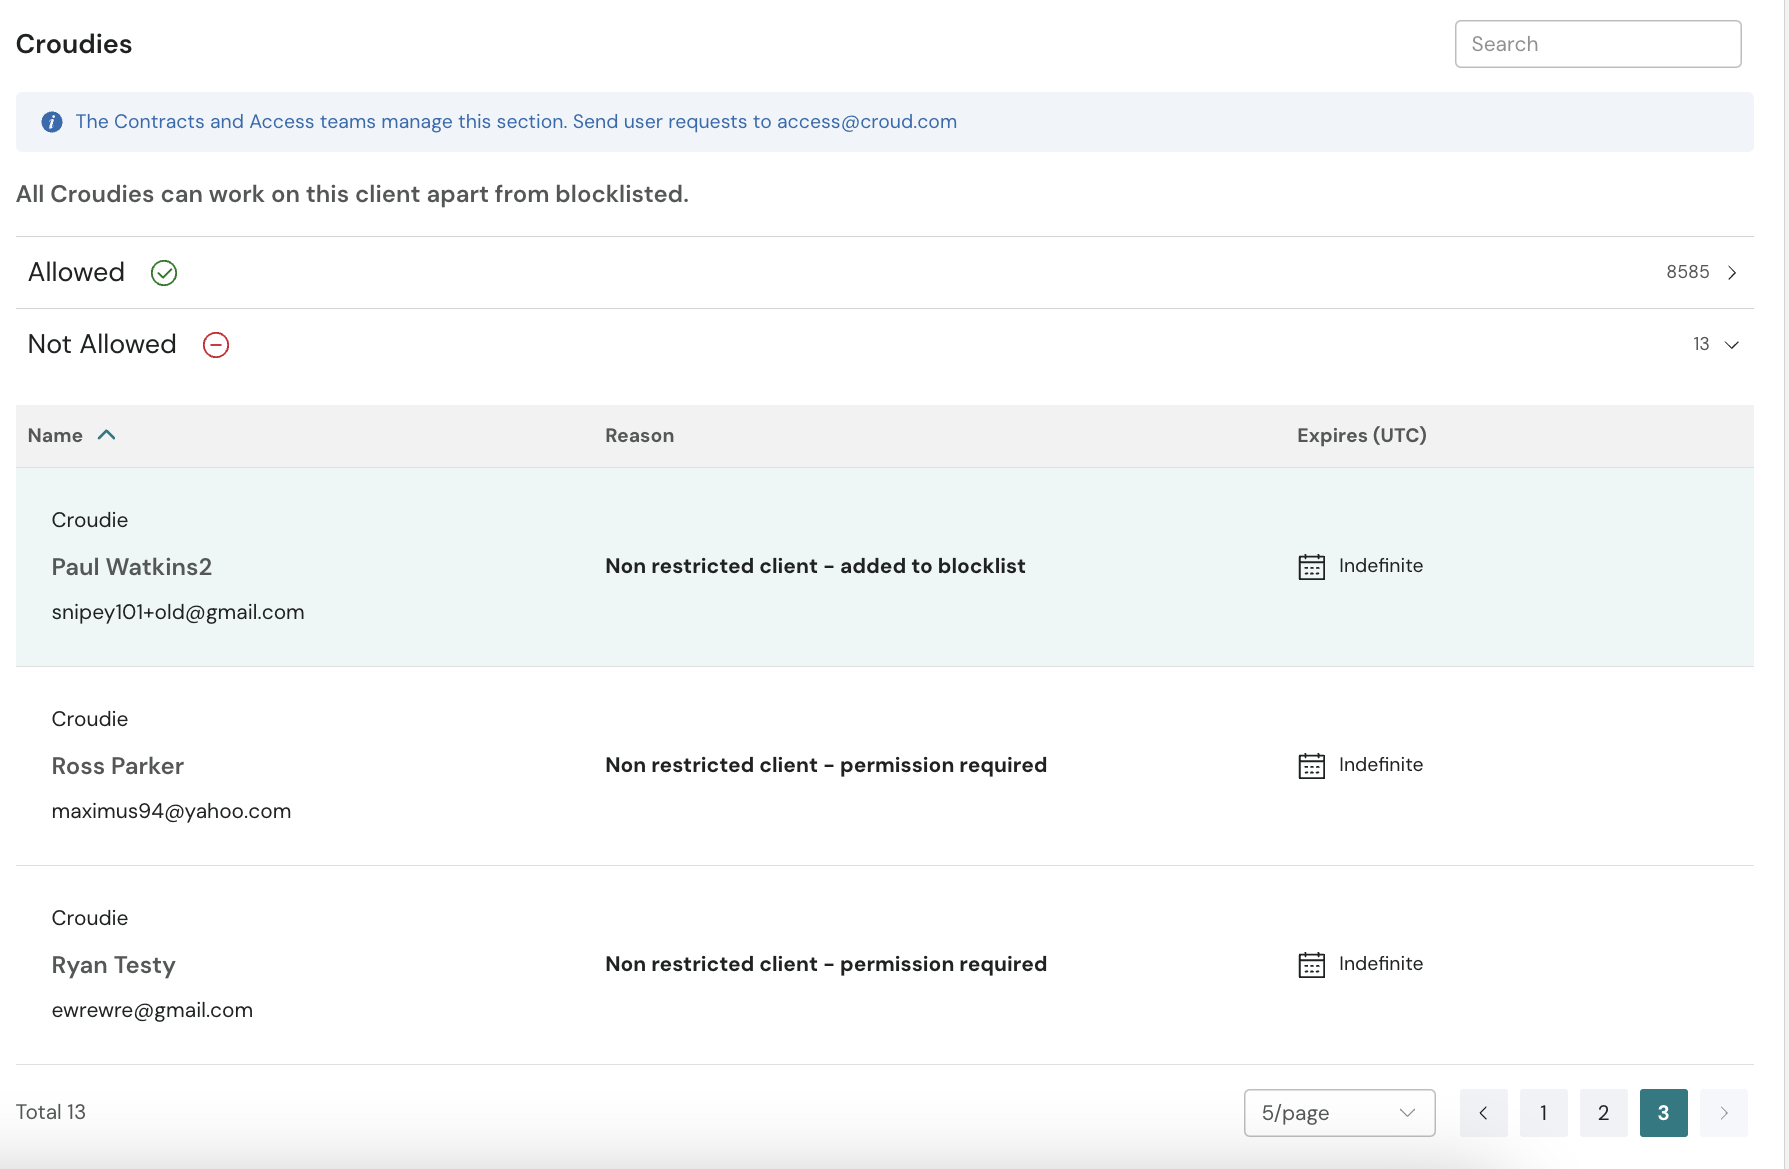
Task: Go to the previous page arrow
Action: pyautogui.click(x=1483, y=1113)
